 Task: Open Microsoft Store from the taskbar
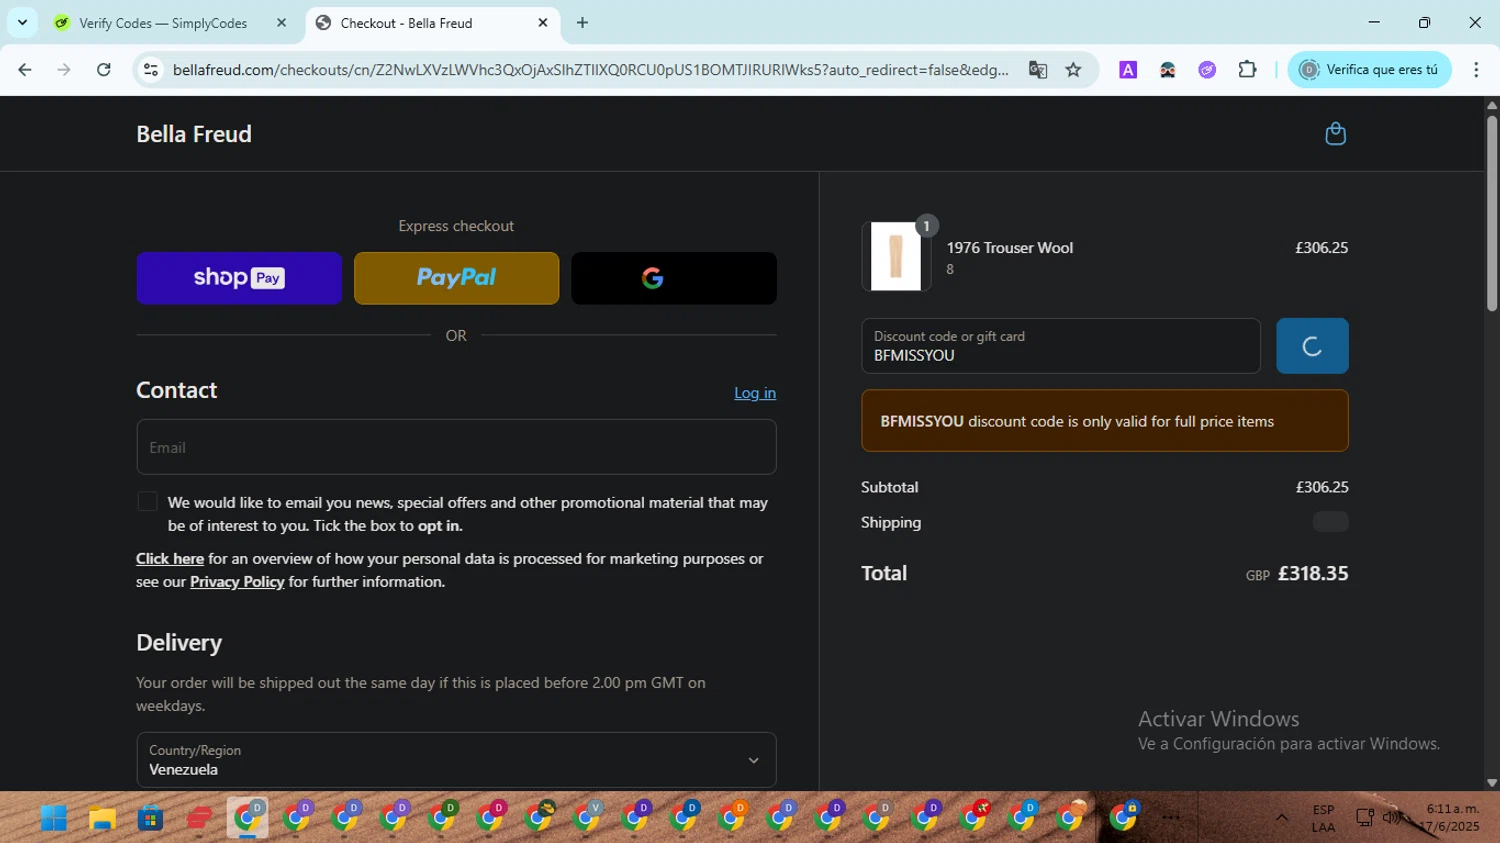(150, 818)
